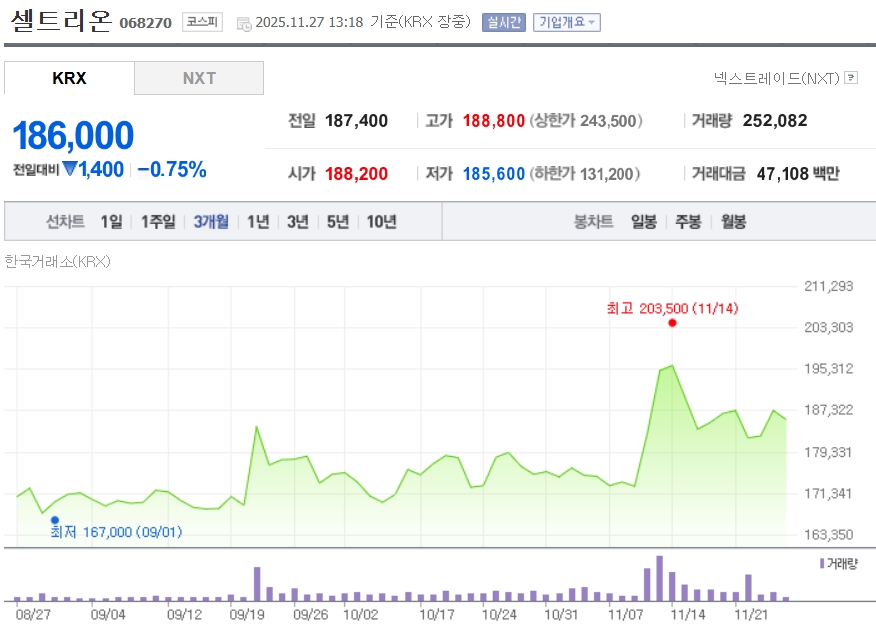The height and width of the screenshot is (639, 876).
Task: Switch to the KRX tab
Action: point(69,78)
